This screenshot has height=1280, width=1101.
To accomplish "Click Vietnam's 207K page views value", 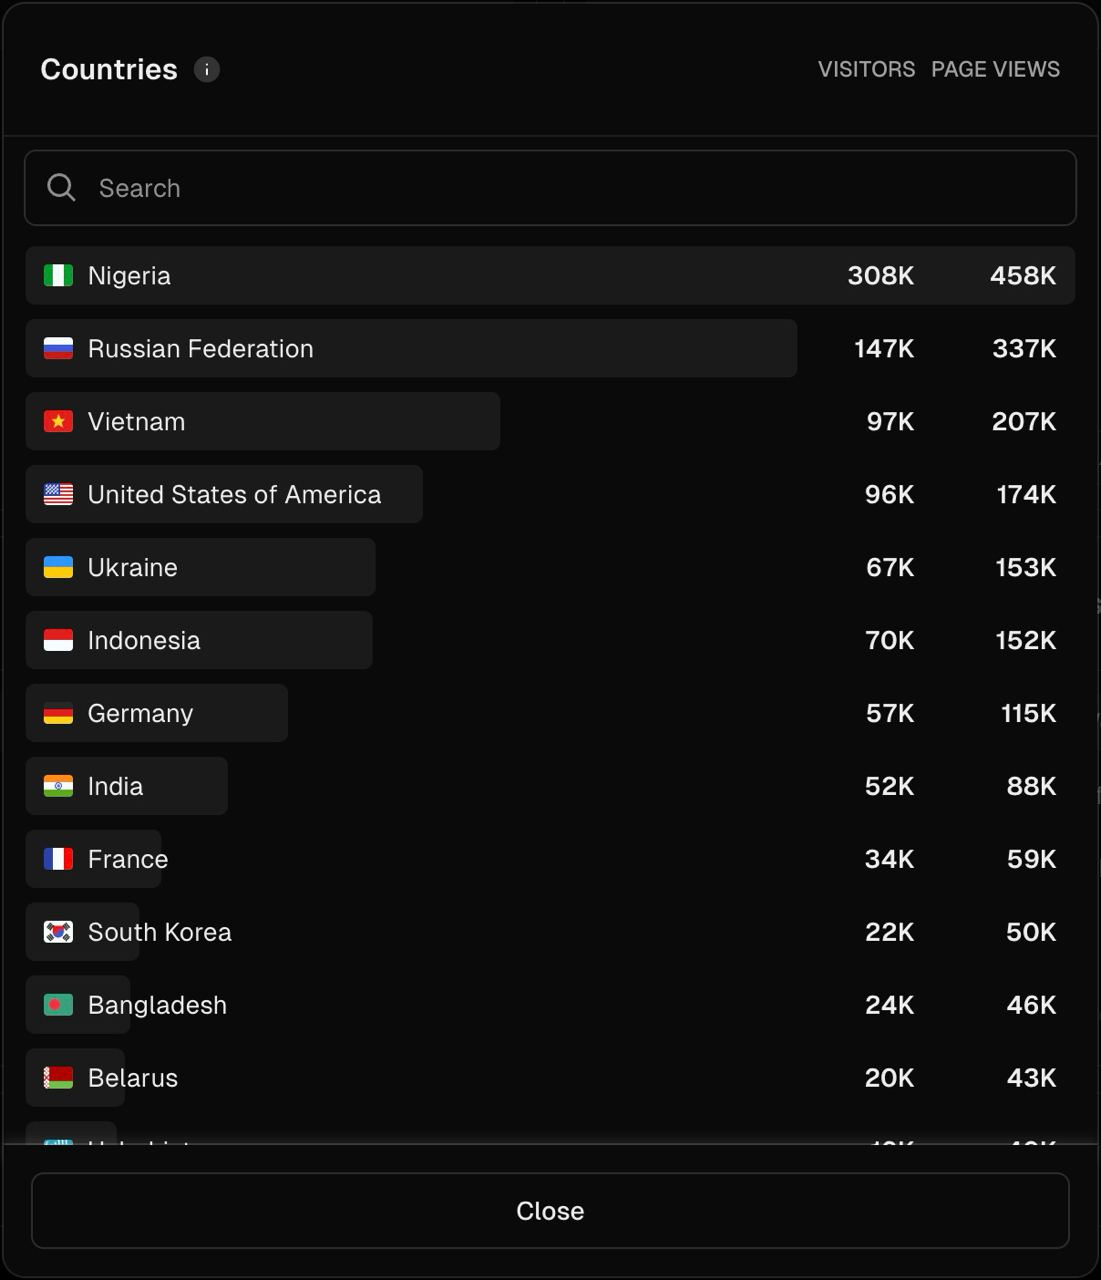I will click(1024, 422).
